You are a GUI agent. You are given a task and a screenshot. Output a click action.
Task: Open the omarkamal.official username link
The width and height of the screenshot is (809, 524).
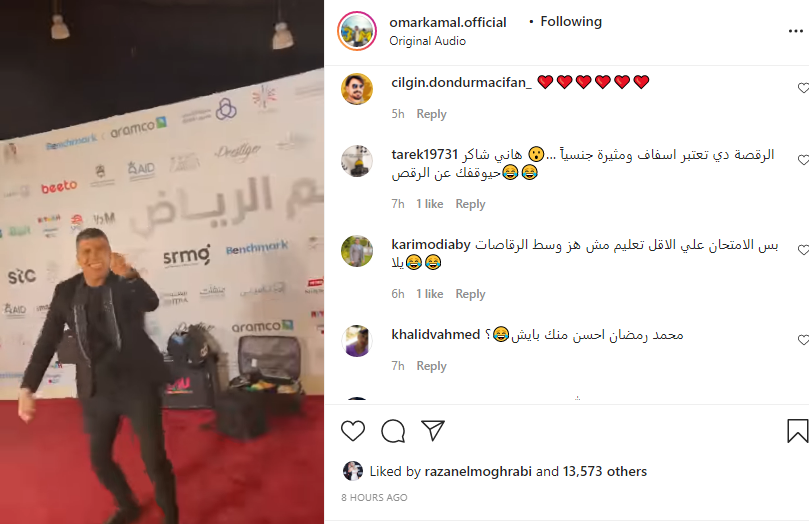pos(447,22)
